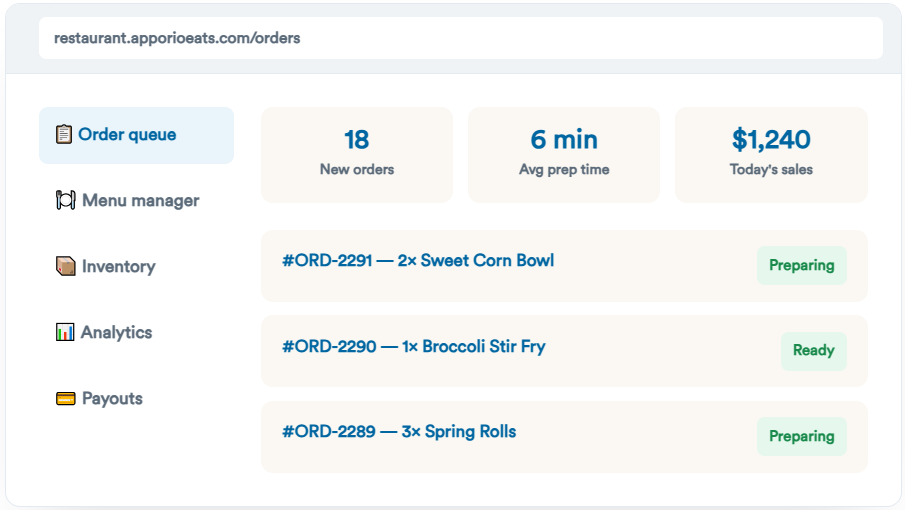Switch to the Analytics page
Screen dimensions: 905x510
(x=136, y=332)
